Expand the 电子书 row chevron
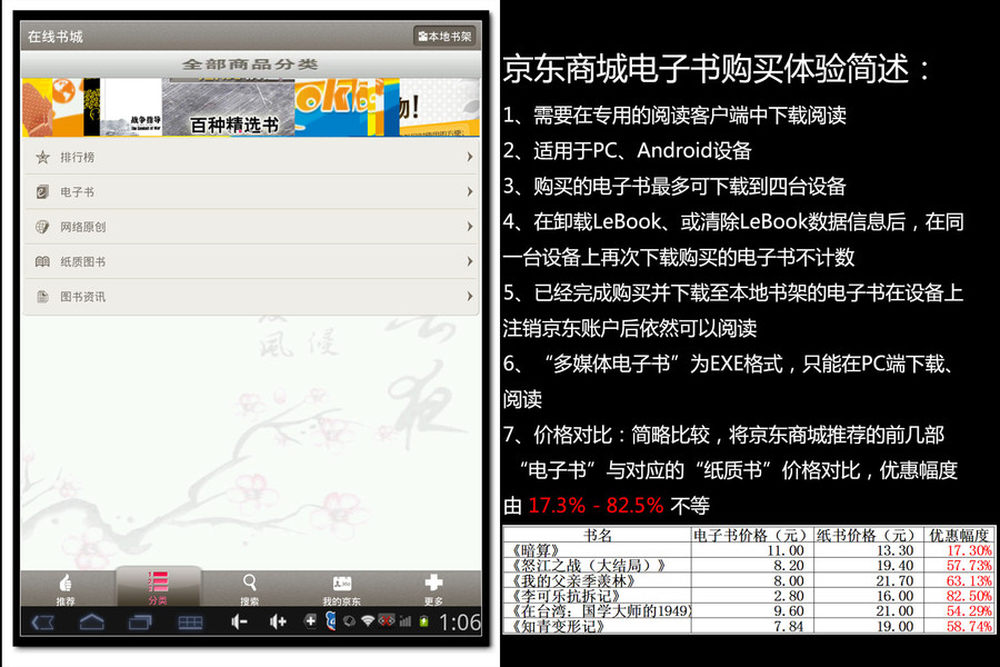Screen dimensions: 1000x667 470,191
